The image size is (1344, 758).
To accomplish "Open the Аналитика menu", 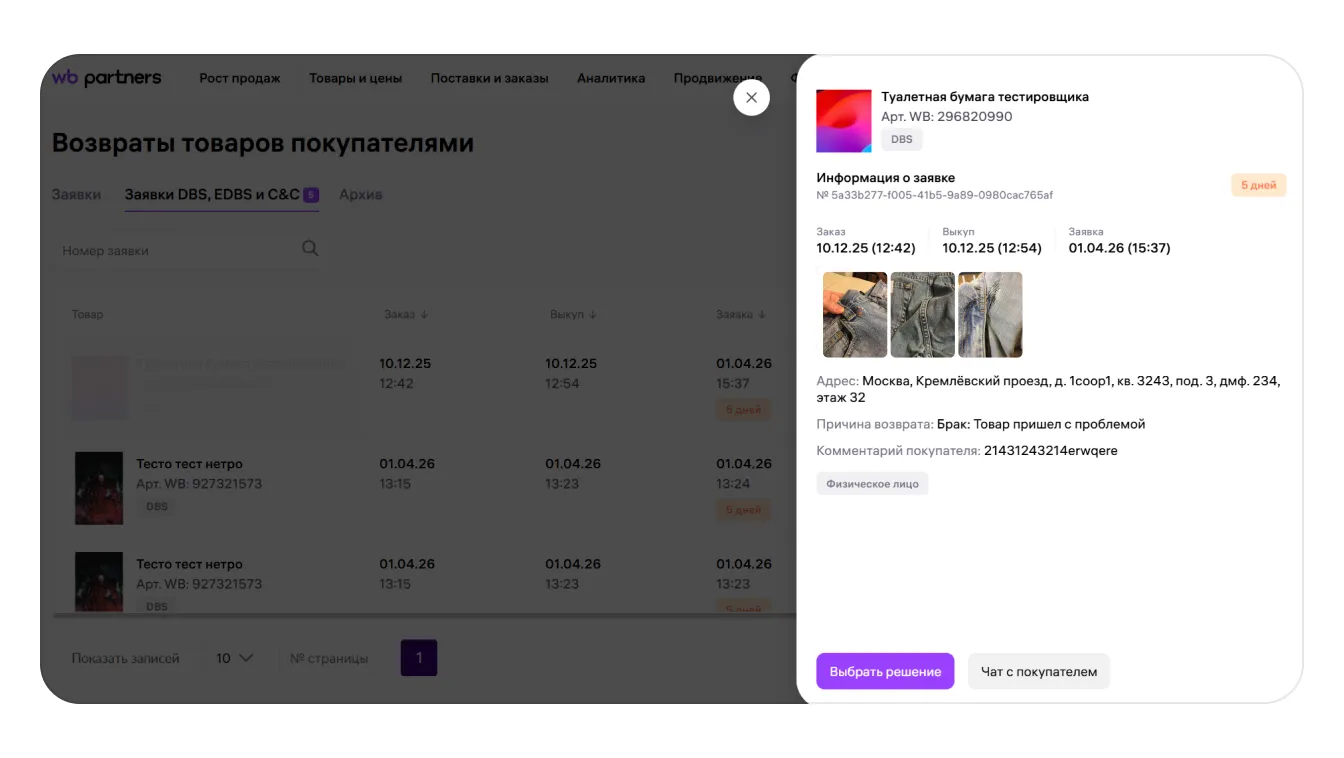I will tap(611, 78).
